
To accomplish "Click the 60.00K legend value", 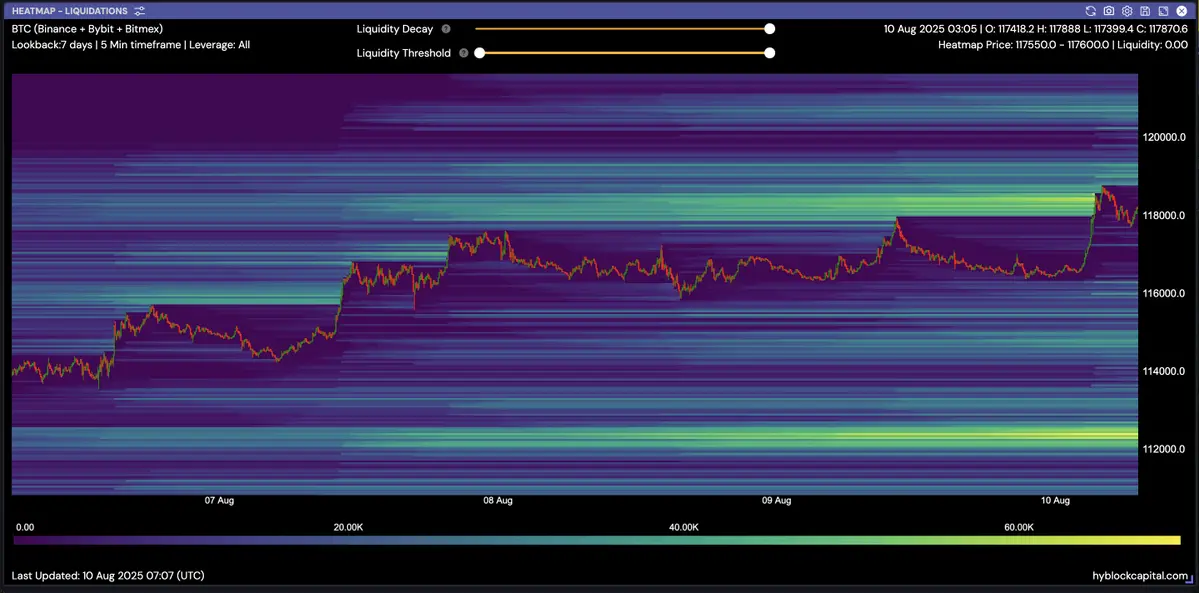I will pyautogui.click(x=1019, y=527).
